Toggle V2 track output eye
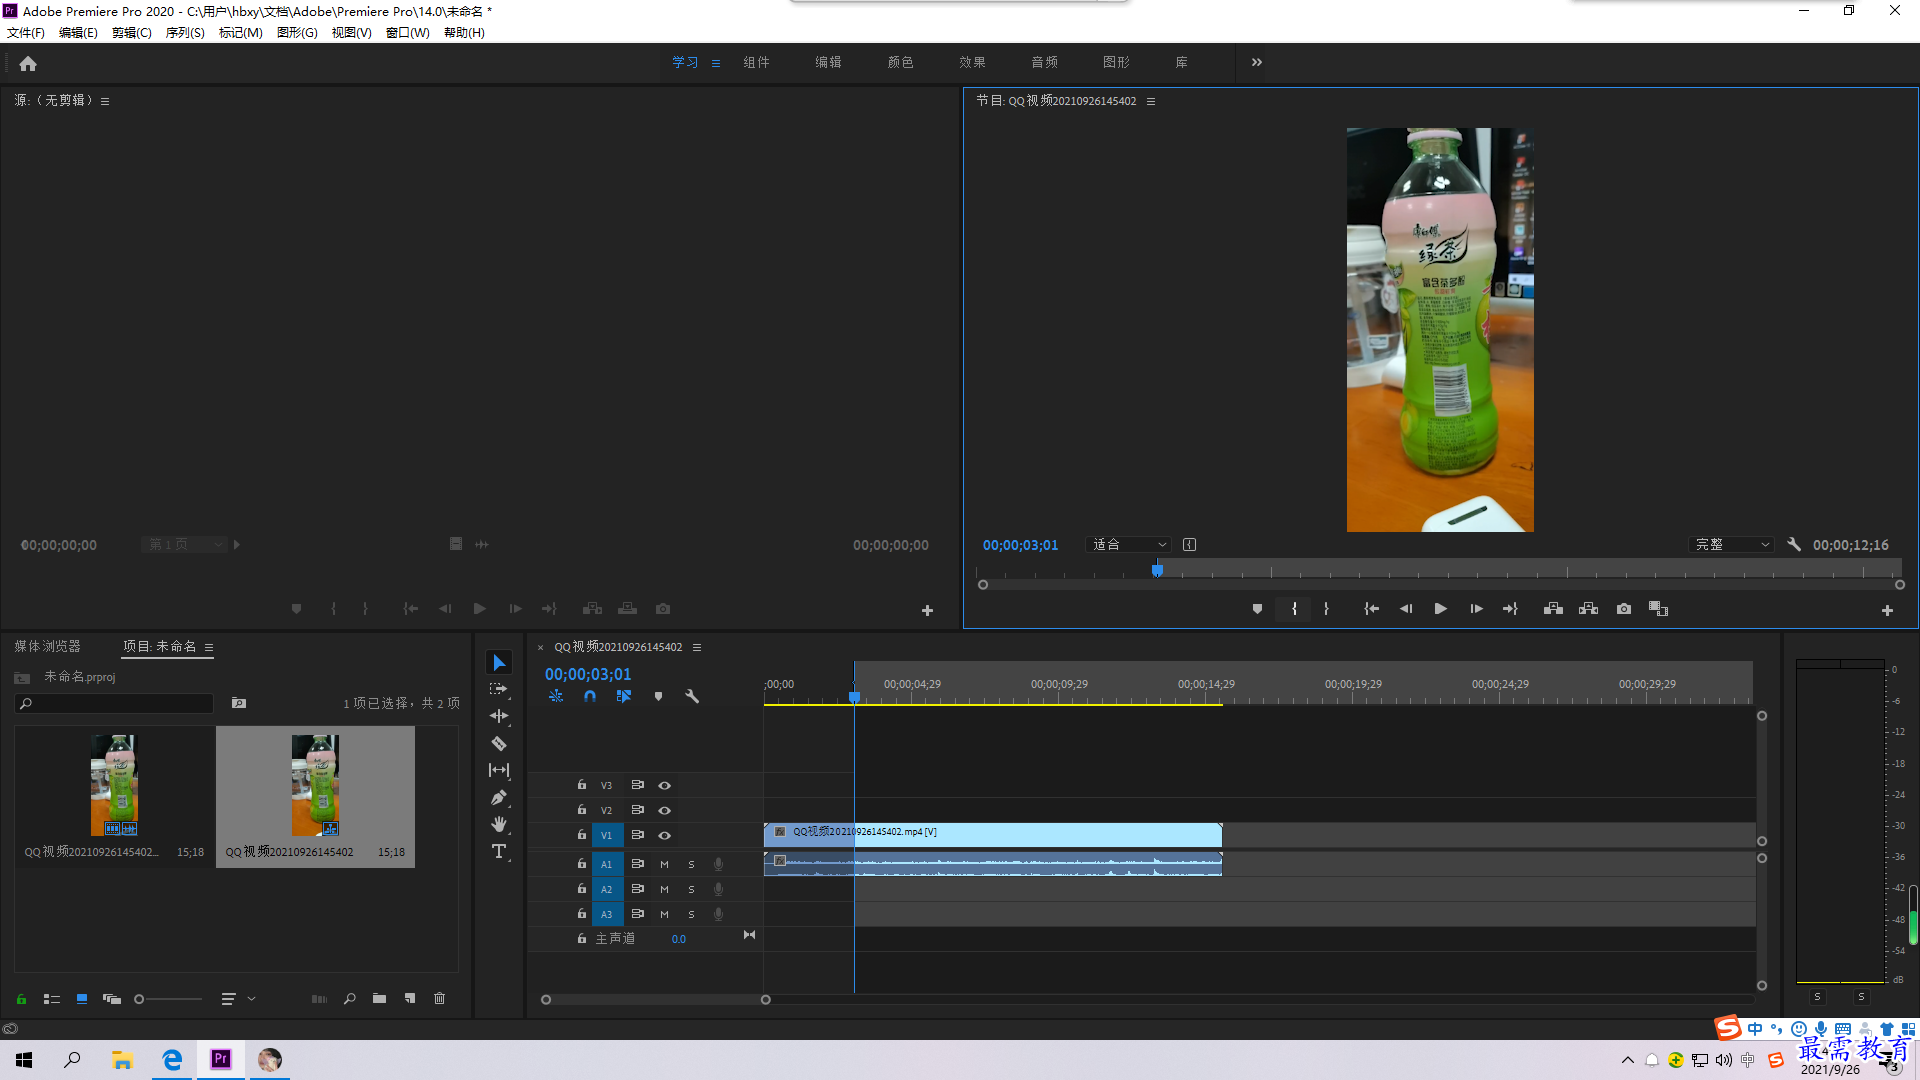The image size is (1920, 1080). point(664,810)
